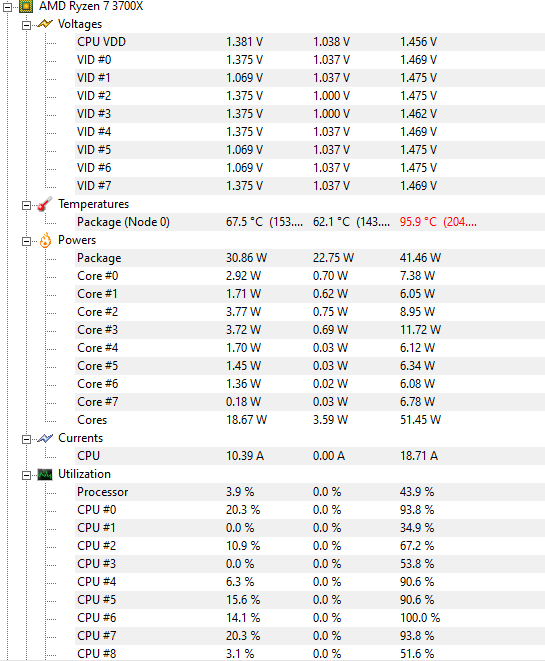The height and width of the screenshot is (661, 545).
Task: Select the VID #4 row
Action: [309, 132]
